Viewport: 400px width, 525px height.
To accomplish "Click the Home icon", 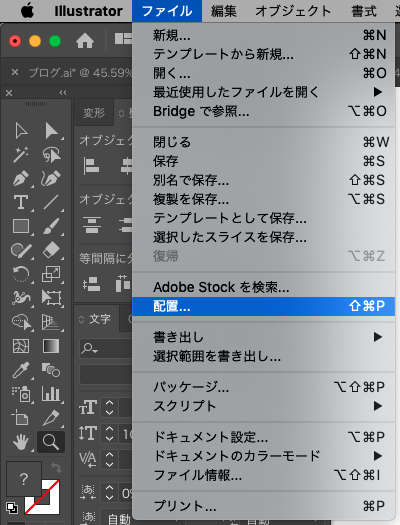I will [x=85, y=41].
